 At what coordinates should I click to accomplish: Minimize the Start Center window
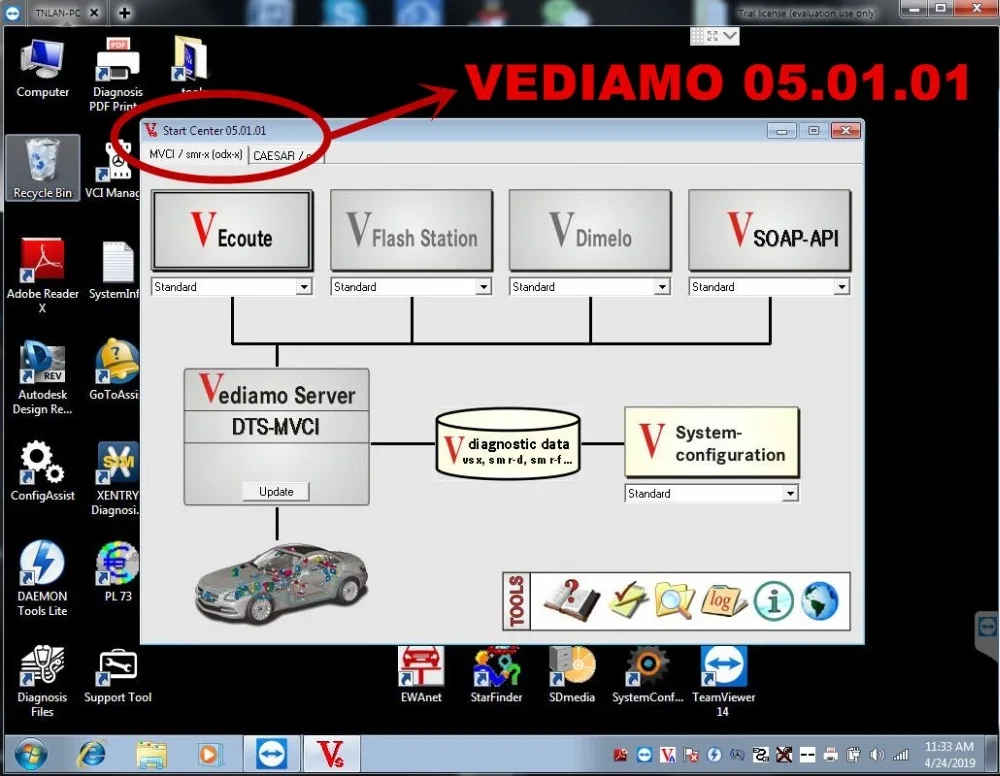(x=781, y=131)
